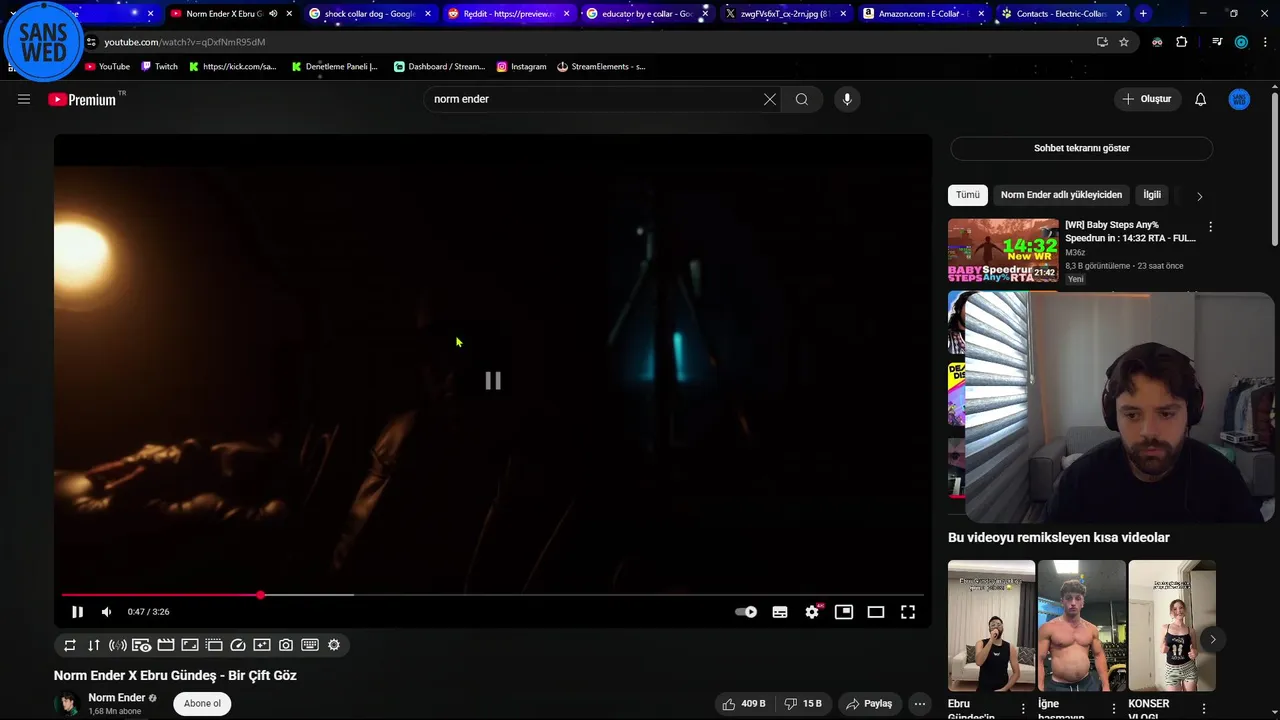Screen dimensions: 1280x720
Task: Open browser extensions puzzle icon
Action: (1181, 42)
